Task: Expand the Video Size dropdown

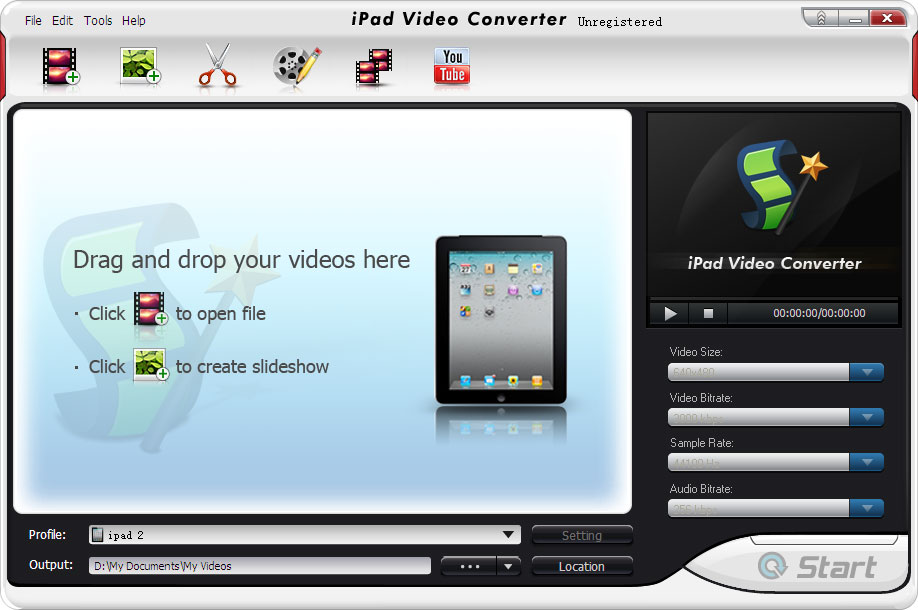Action: pos(867,372)
